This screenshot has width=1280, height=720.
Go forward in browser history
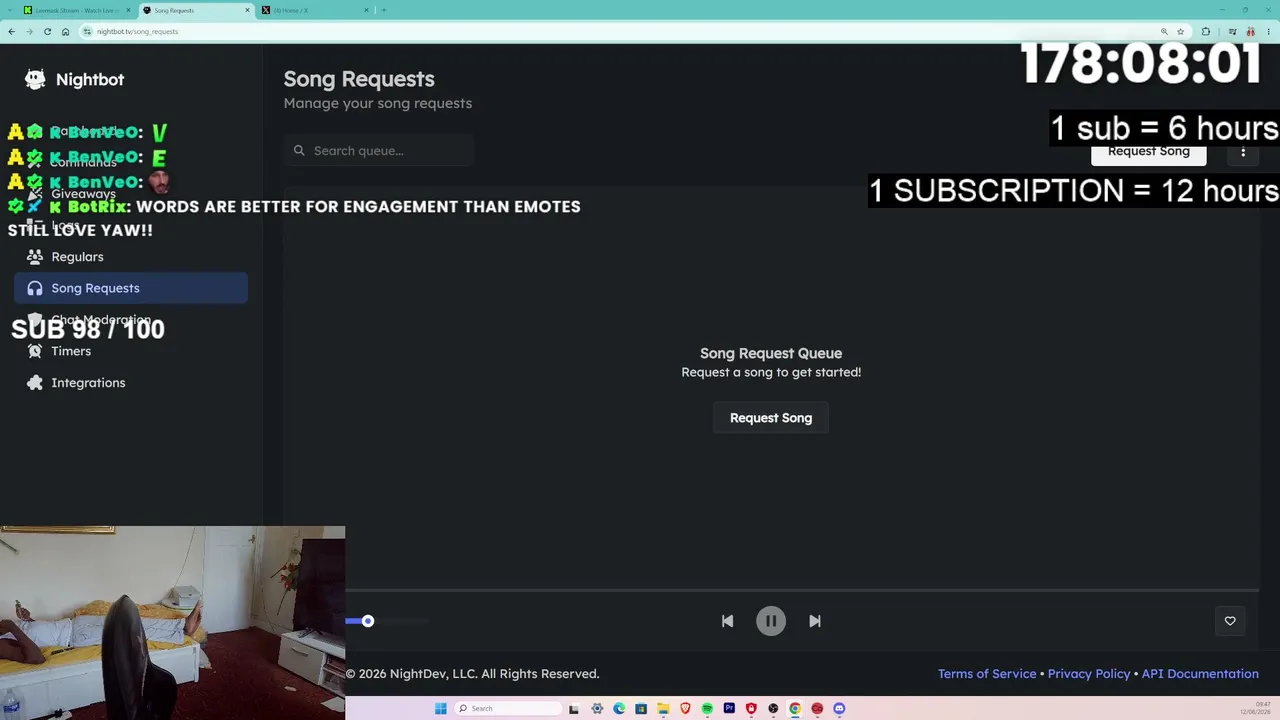(x=29, y=31)
